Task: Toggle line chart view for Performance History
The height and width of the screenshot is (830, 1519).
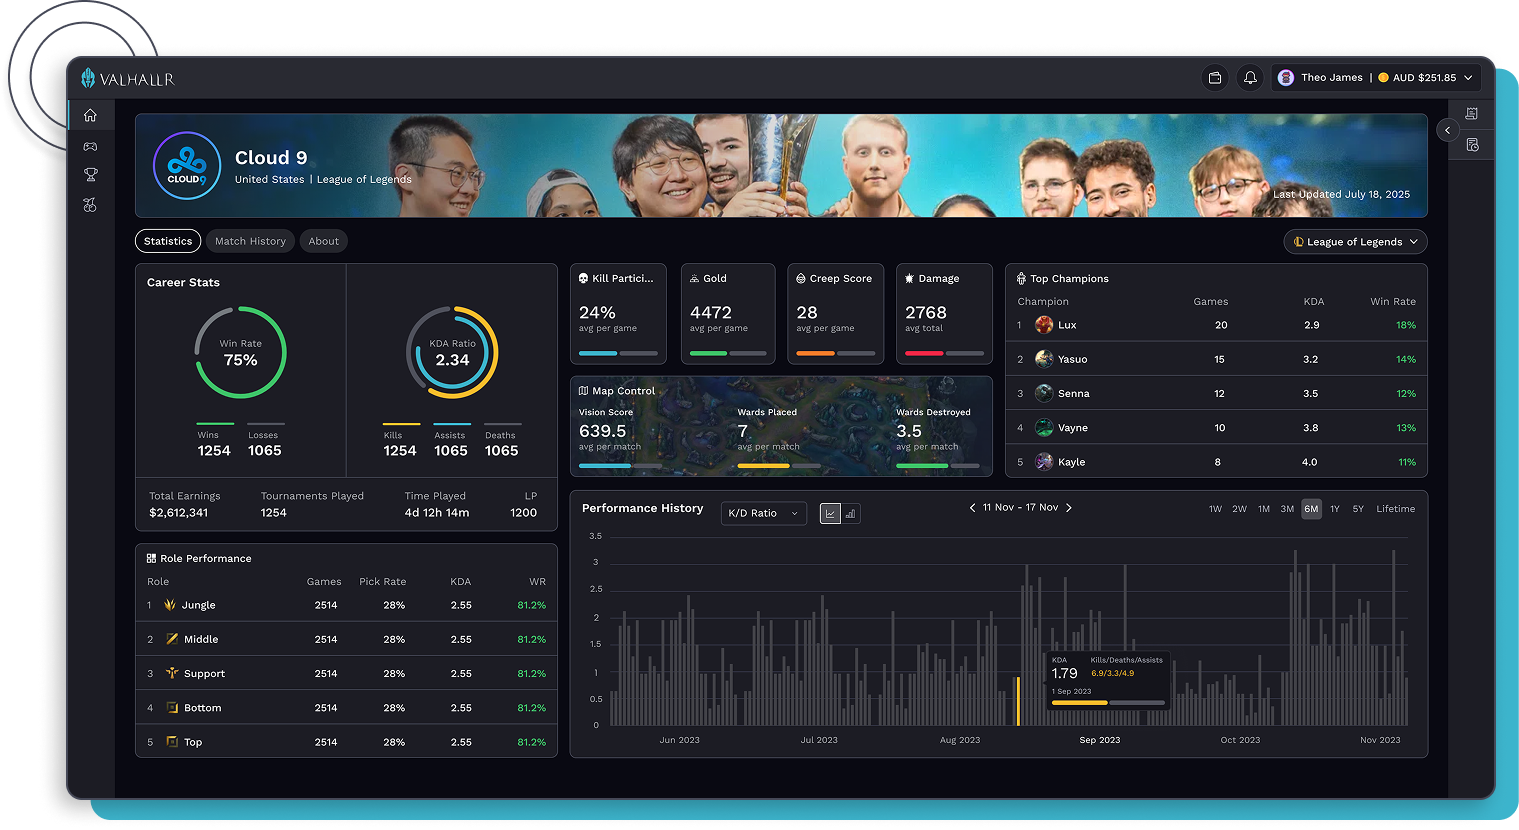Action: pos(830,513)
